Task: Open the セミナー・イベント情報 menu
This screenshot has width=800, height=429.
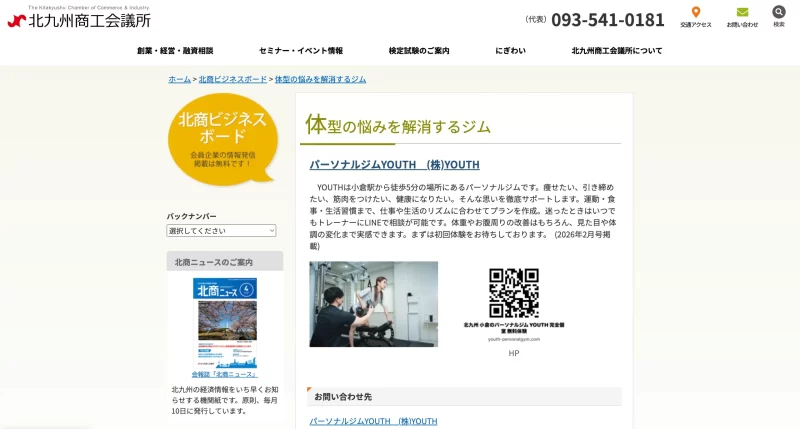Action: [x=301, y=51]
